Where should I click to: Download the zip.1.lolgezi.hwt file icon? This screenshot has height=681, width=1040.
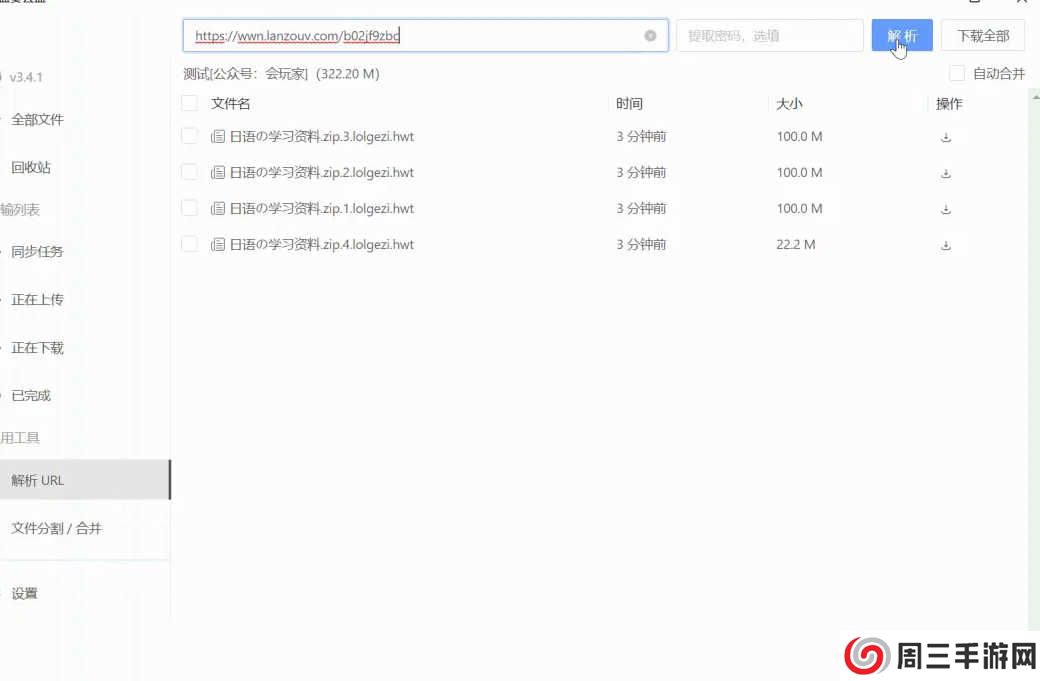946,209
